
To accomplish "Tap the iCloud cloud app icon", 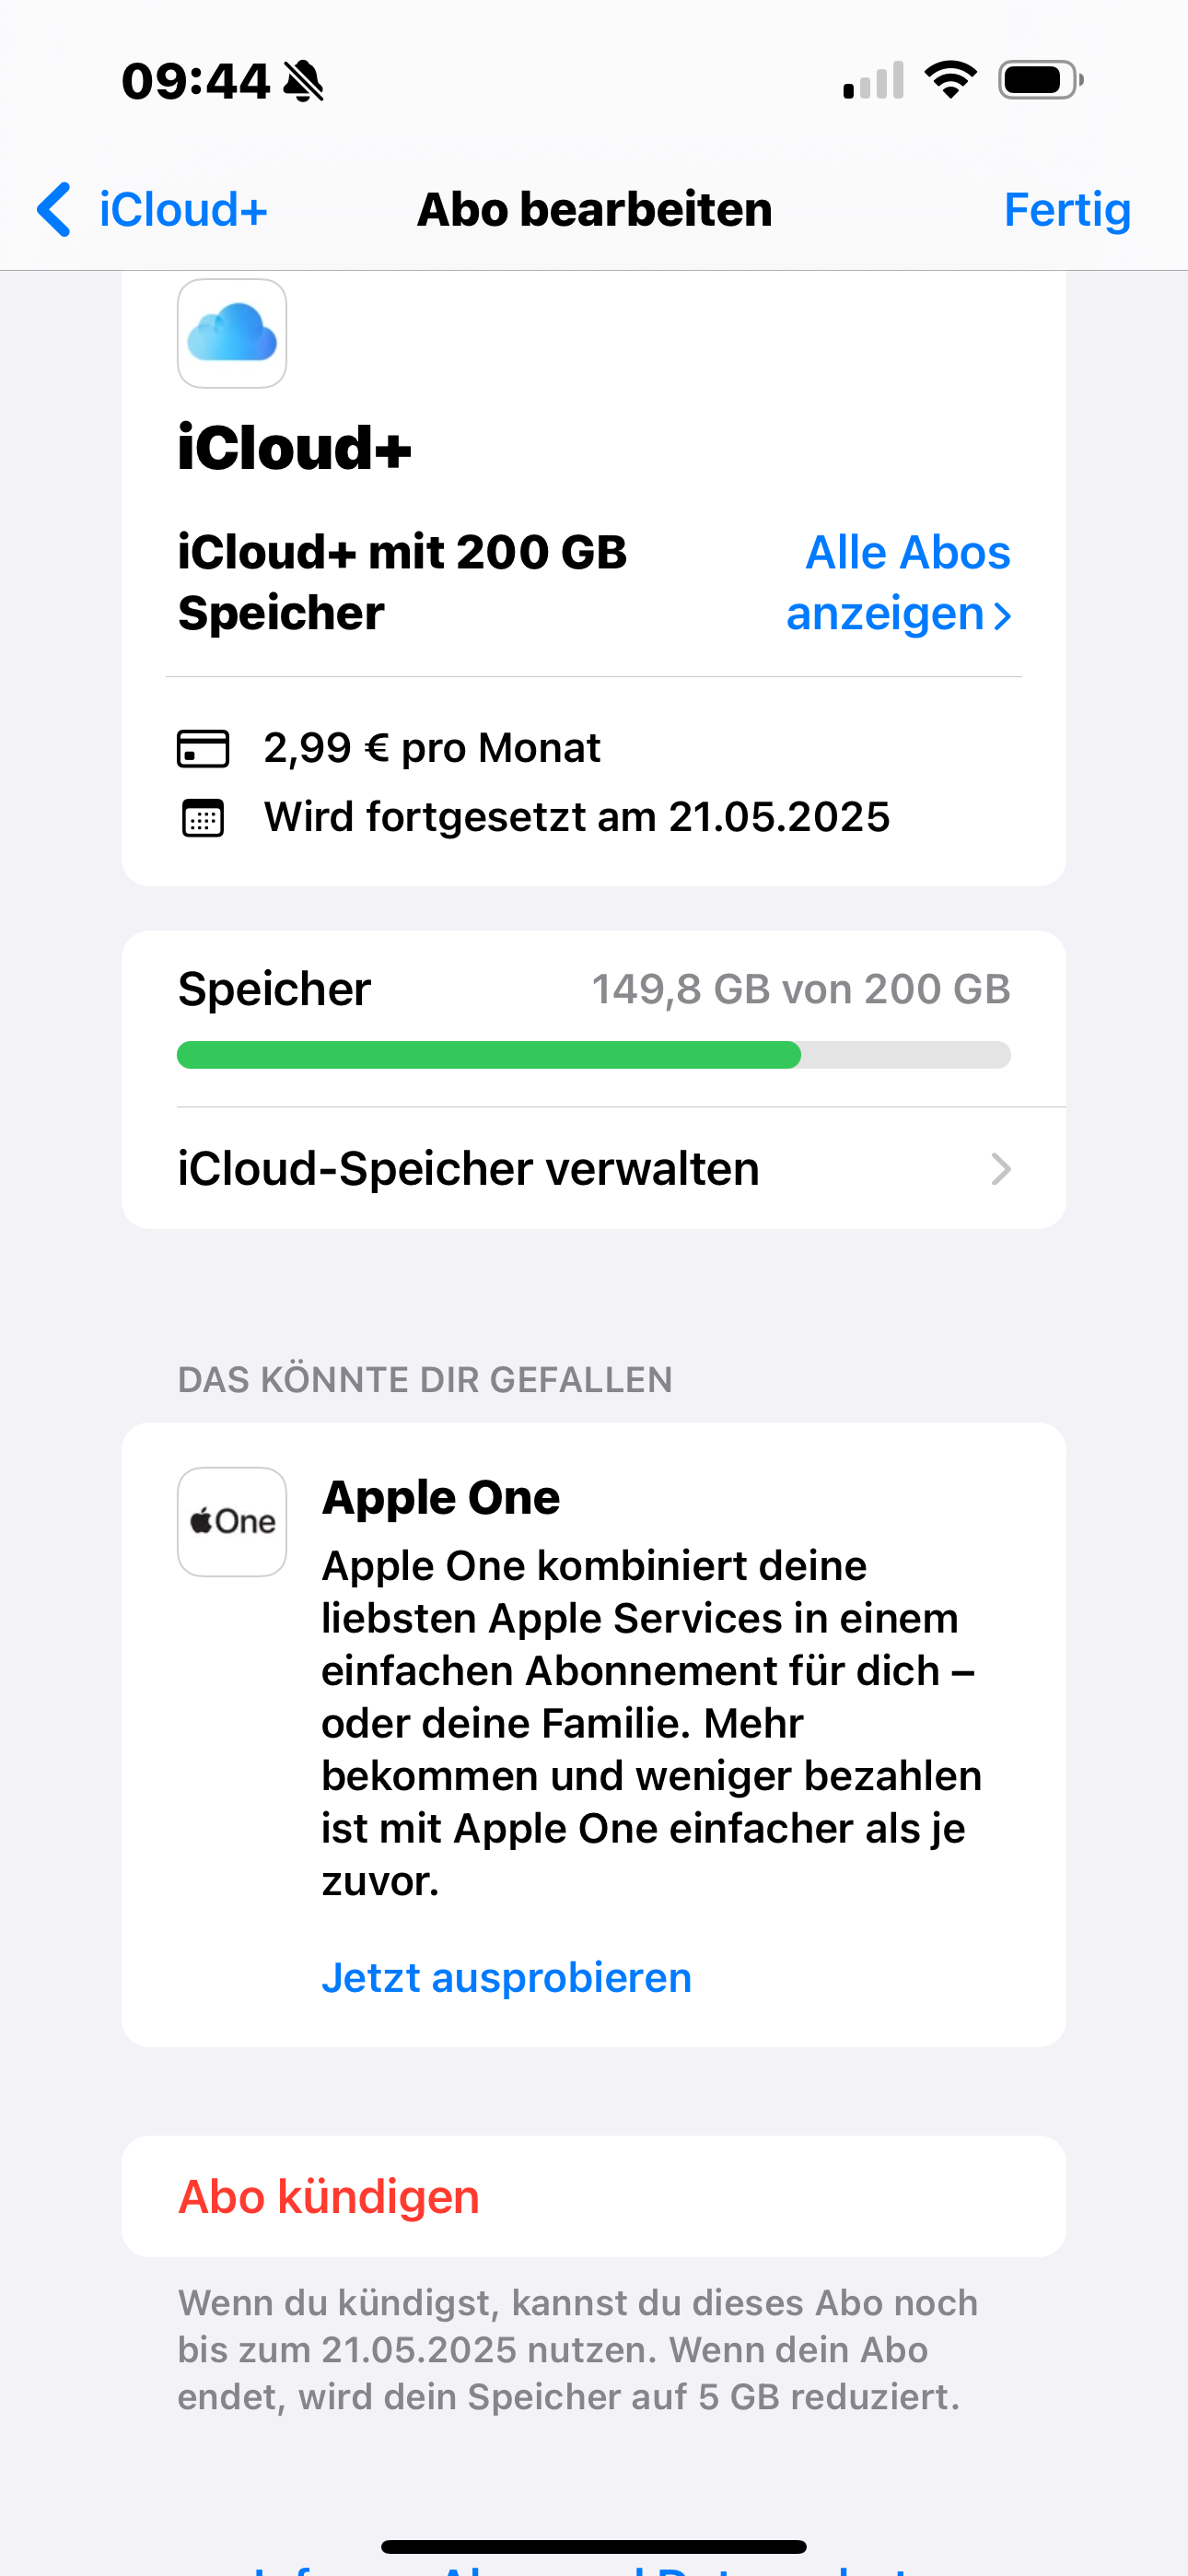I will coord(232,333).
